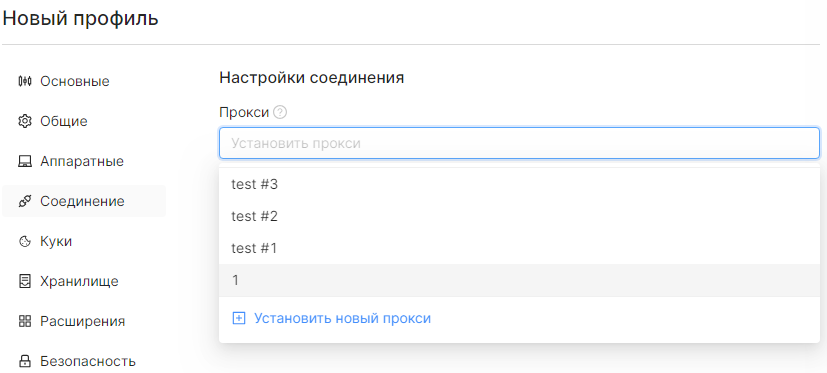The width and height of the screenshot is (827, 373).
Task: Click the Общие gear icon
Action: pos(25,121)
